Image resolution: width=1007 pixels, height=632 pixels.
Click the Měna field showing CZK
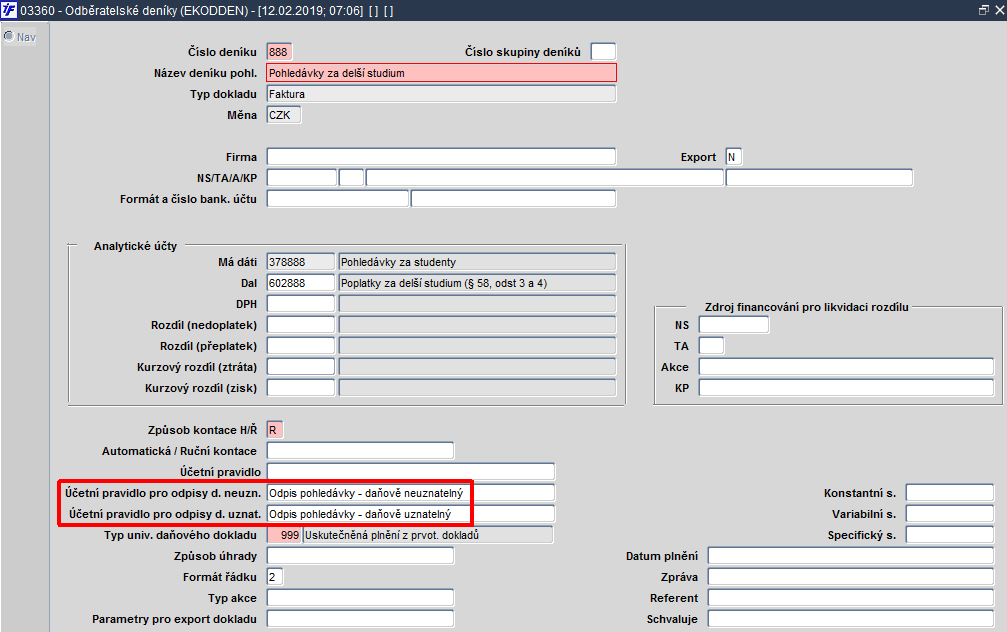tap(283, 115)
